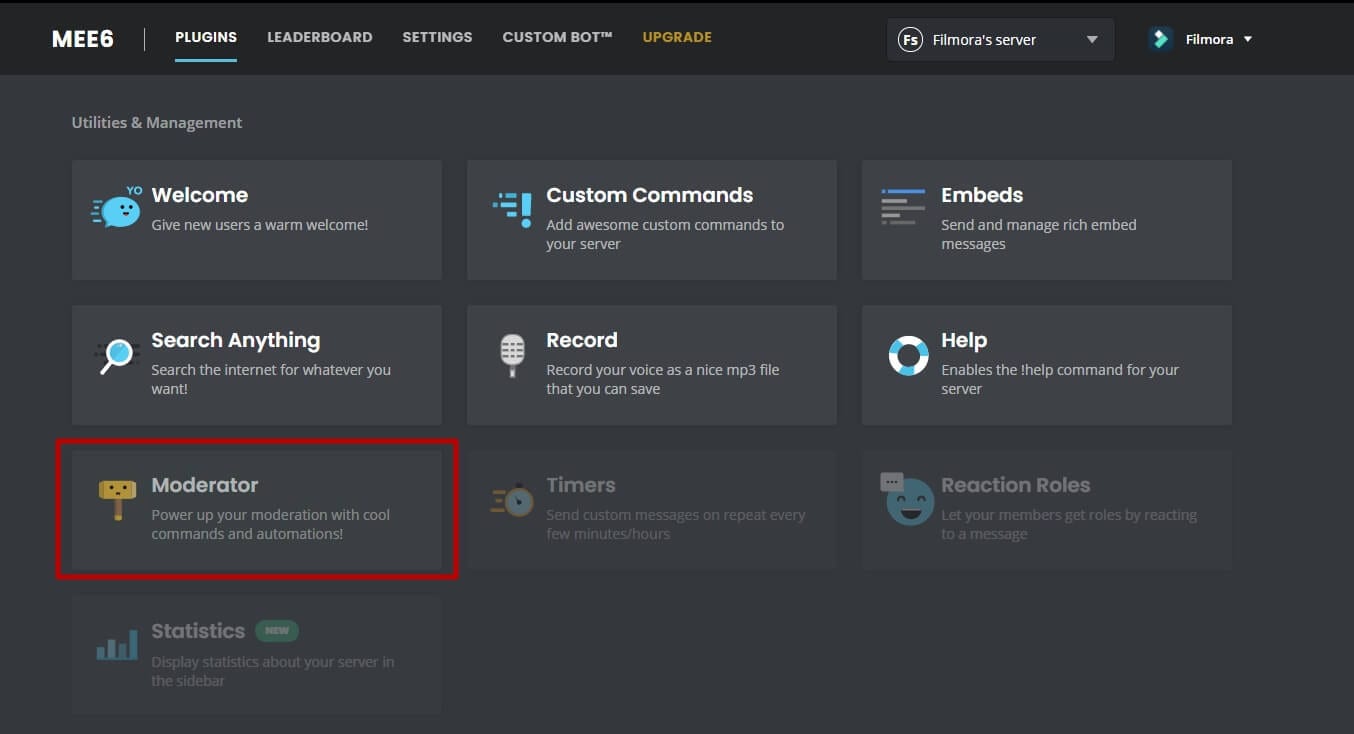Click the Moderator hammer icon
Viewport: 1354px width, 734px height.
tap(117, 499)
